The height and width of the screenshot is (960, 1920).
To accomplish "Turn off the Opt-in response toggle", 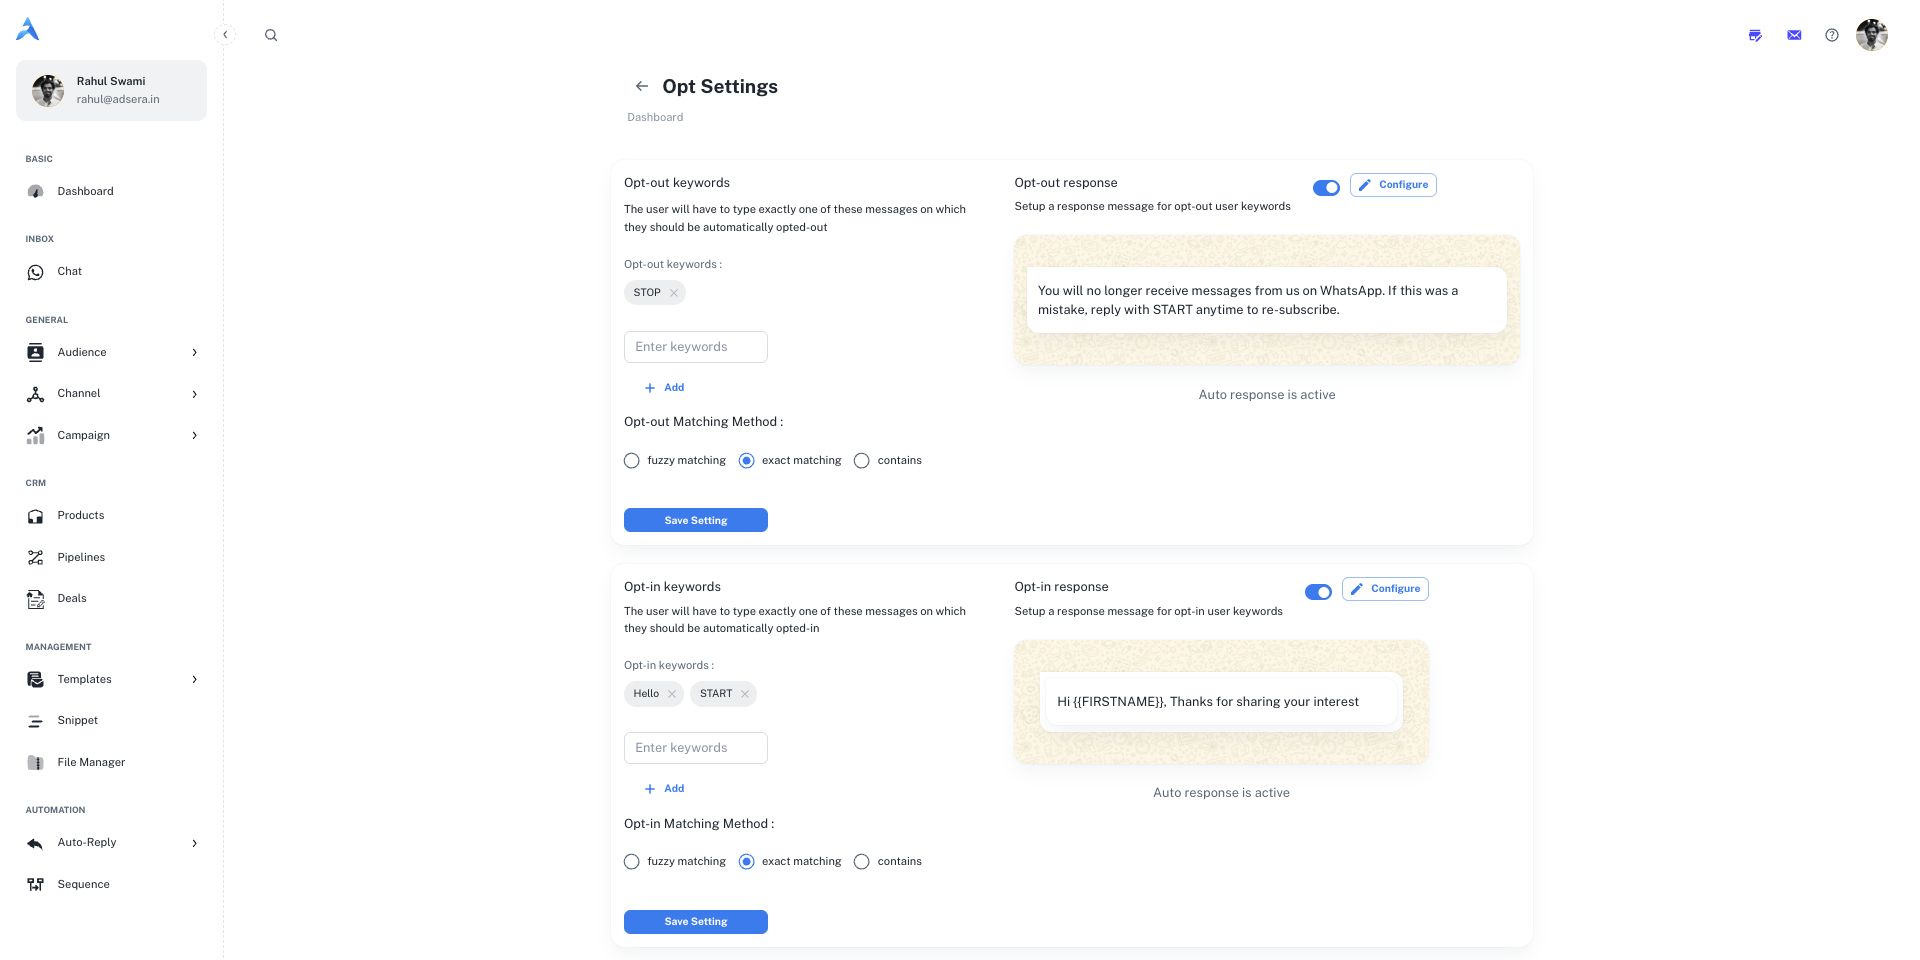I will coord(1318,592).
